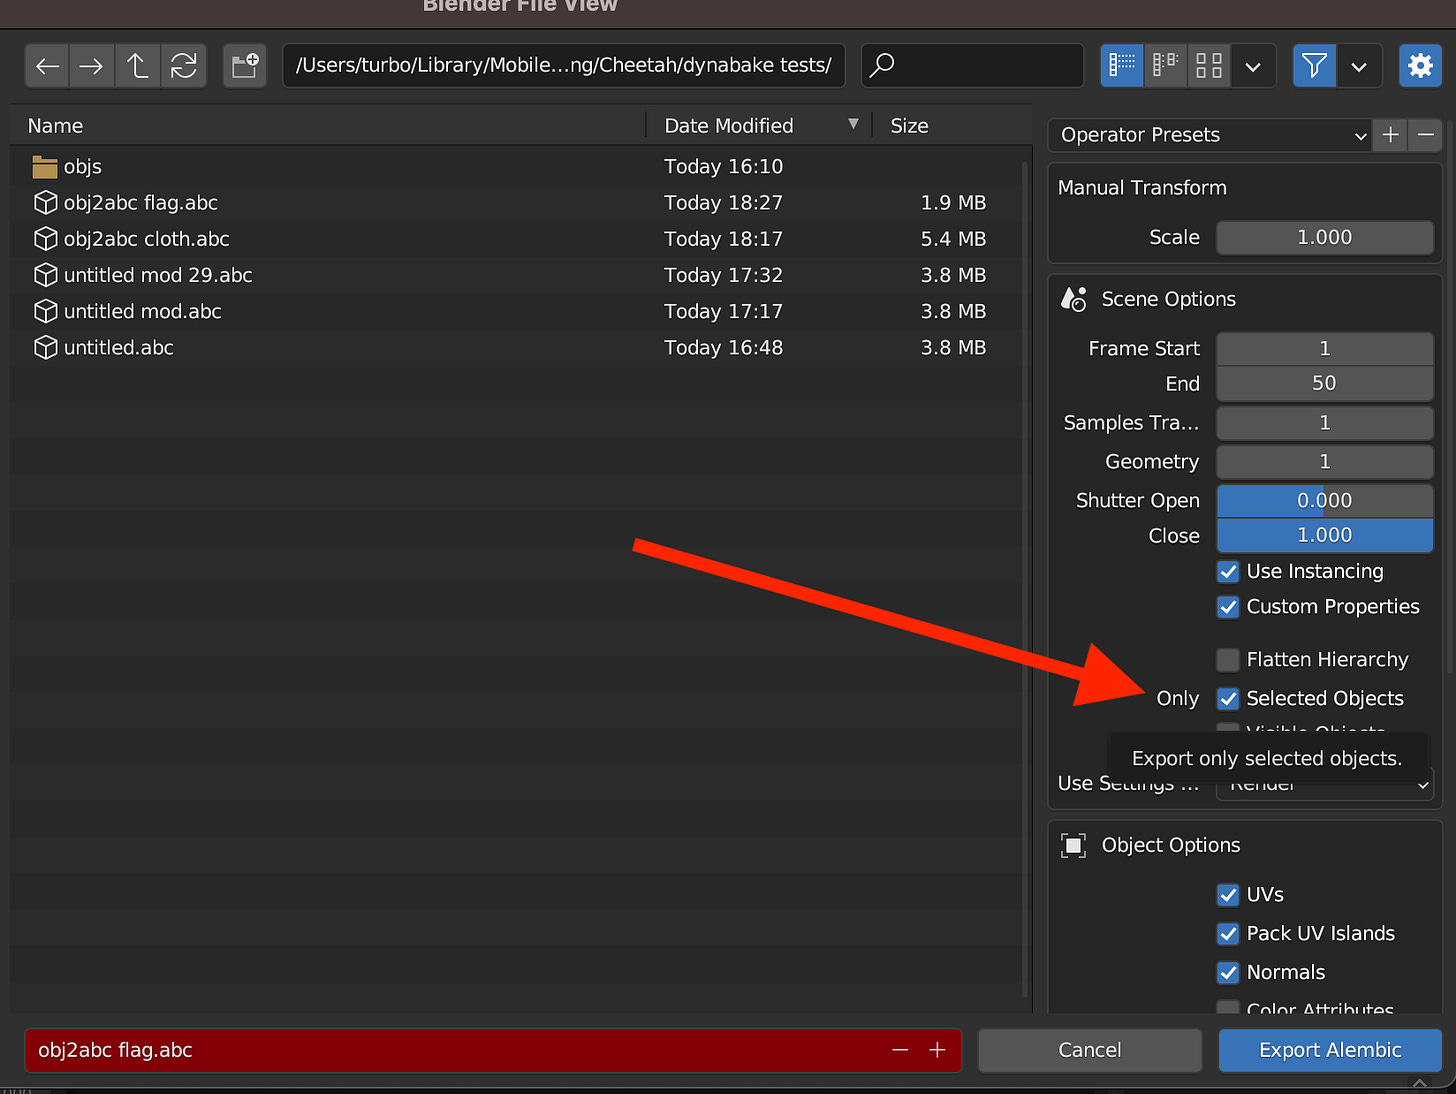This screenshot has width=1456, height=1094.
Task: Click Export Alembic button
Action: point(1330,1050)
